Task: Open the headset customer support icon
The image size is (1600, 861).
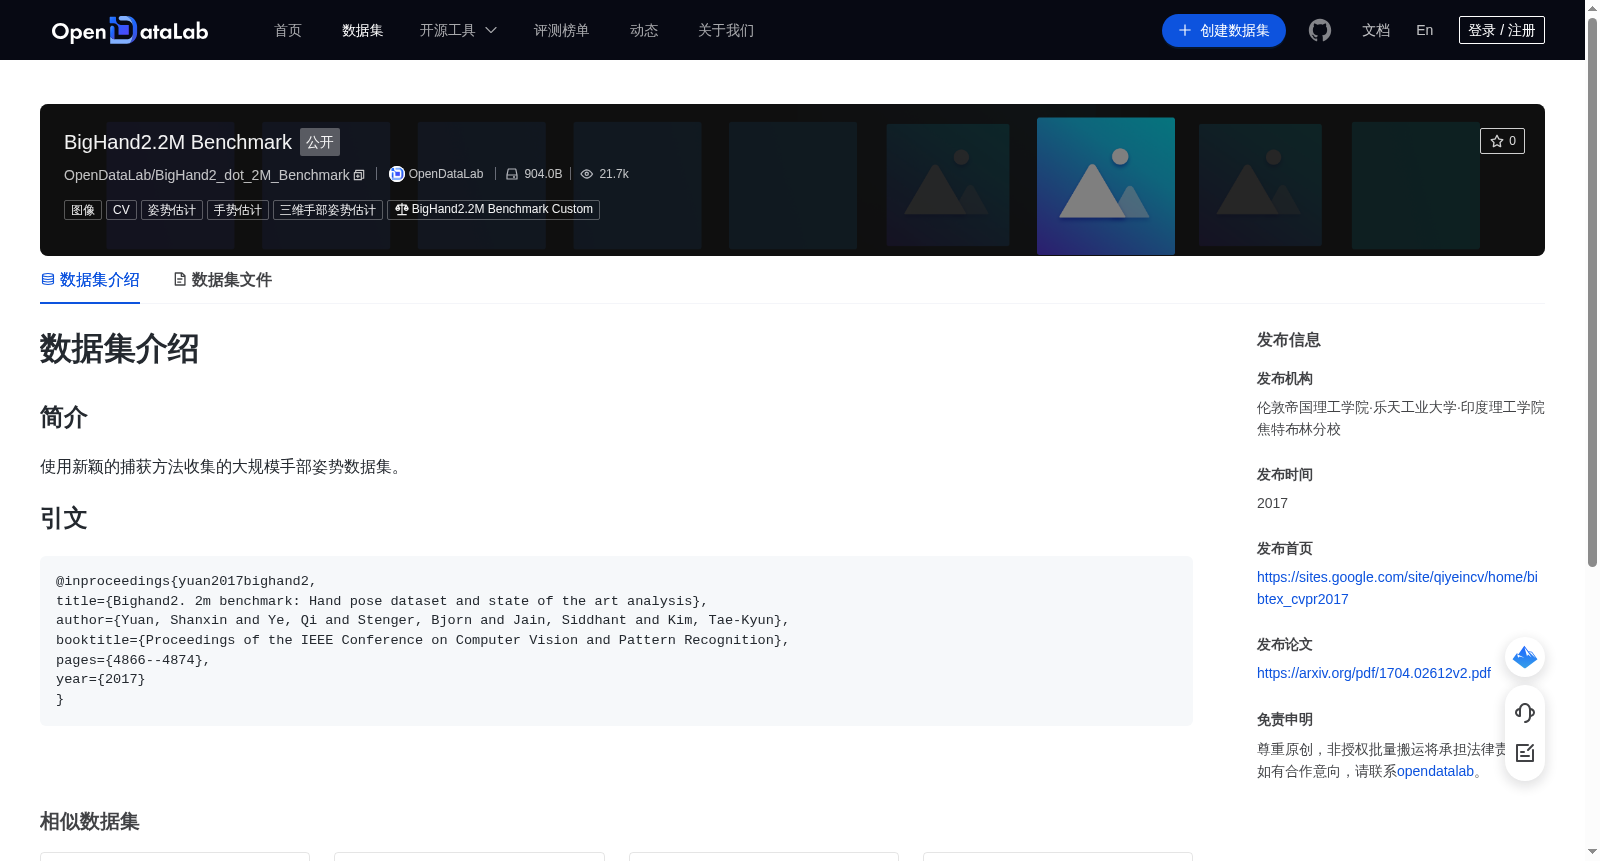Action: 1525,713
